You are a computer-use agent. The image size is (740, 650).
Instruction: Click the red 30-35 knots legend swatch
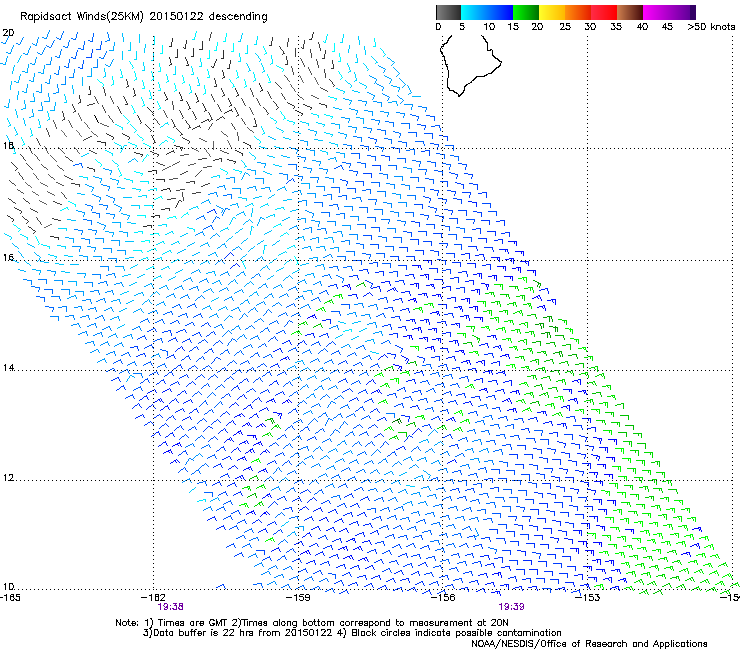[604, 12]
